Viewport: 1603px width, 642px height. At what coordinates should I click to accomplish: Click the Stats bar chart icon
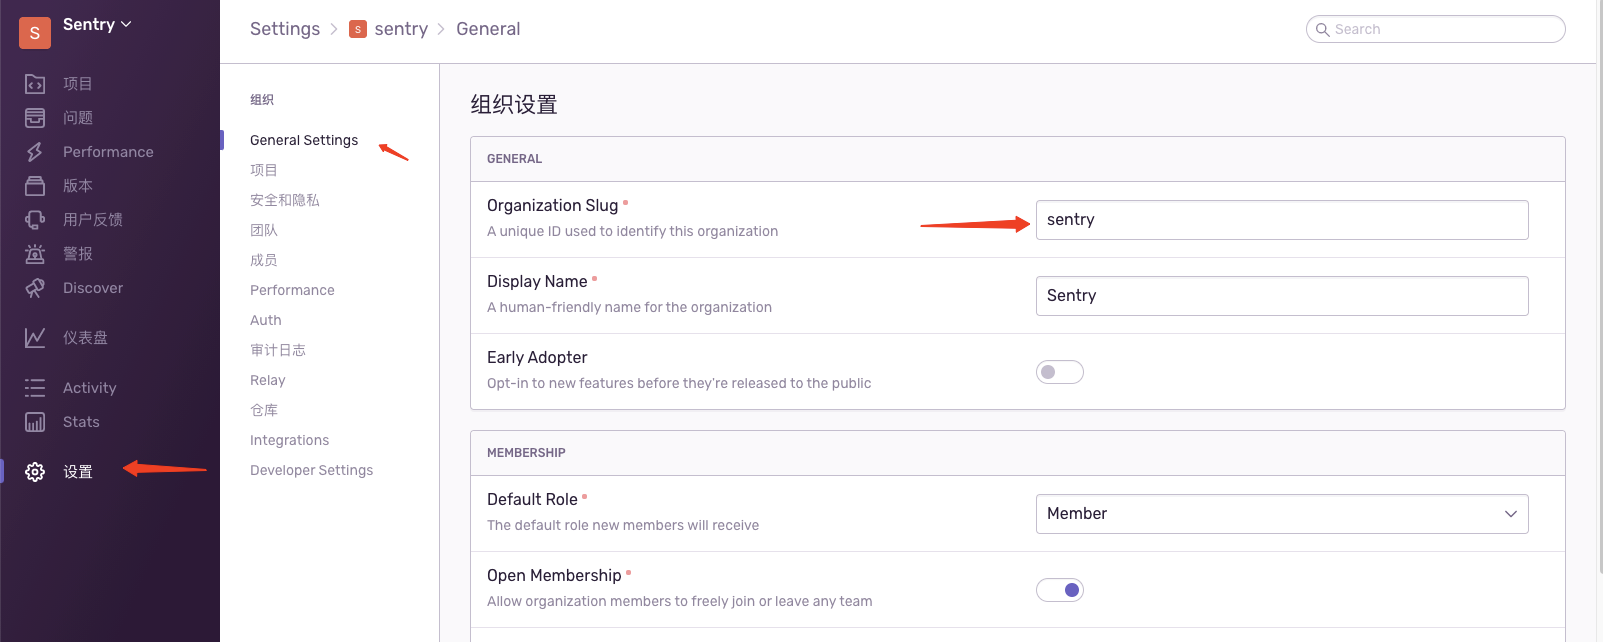[x=35, y=422]
